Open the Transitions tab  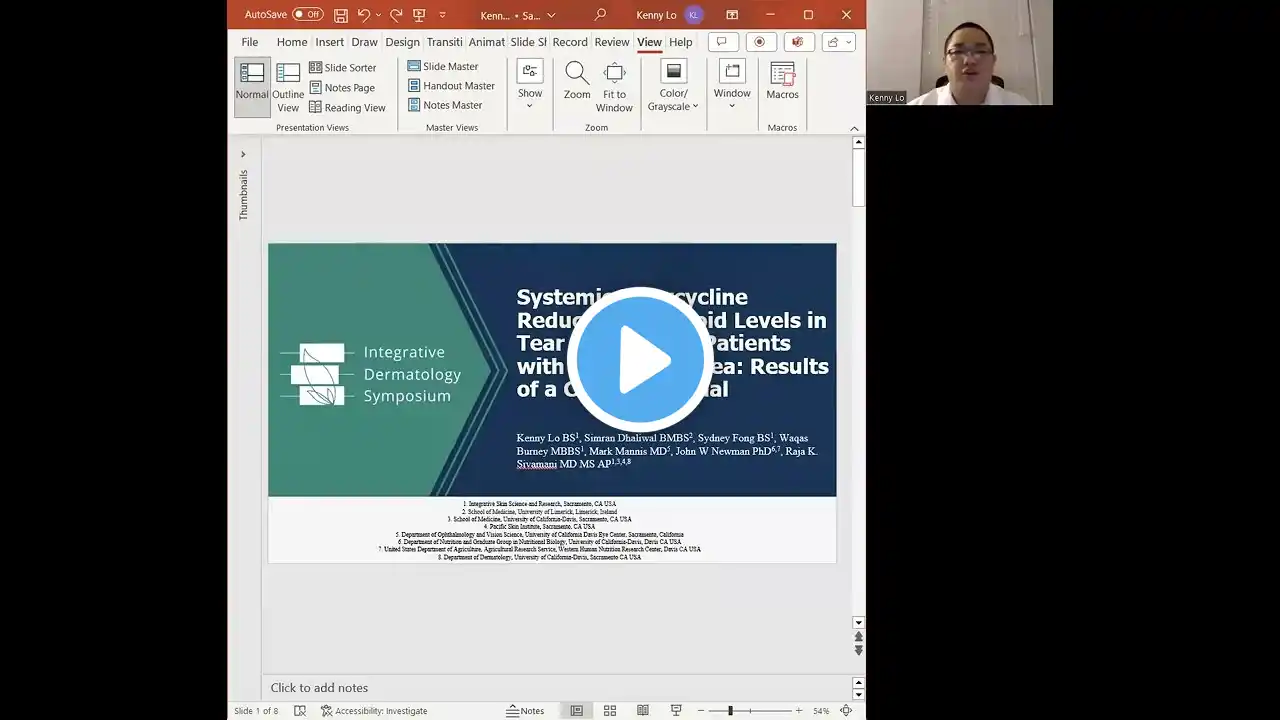[x=445, y=42]
